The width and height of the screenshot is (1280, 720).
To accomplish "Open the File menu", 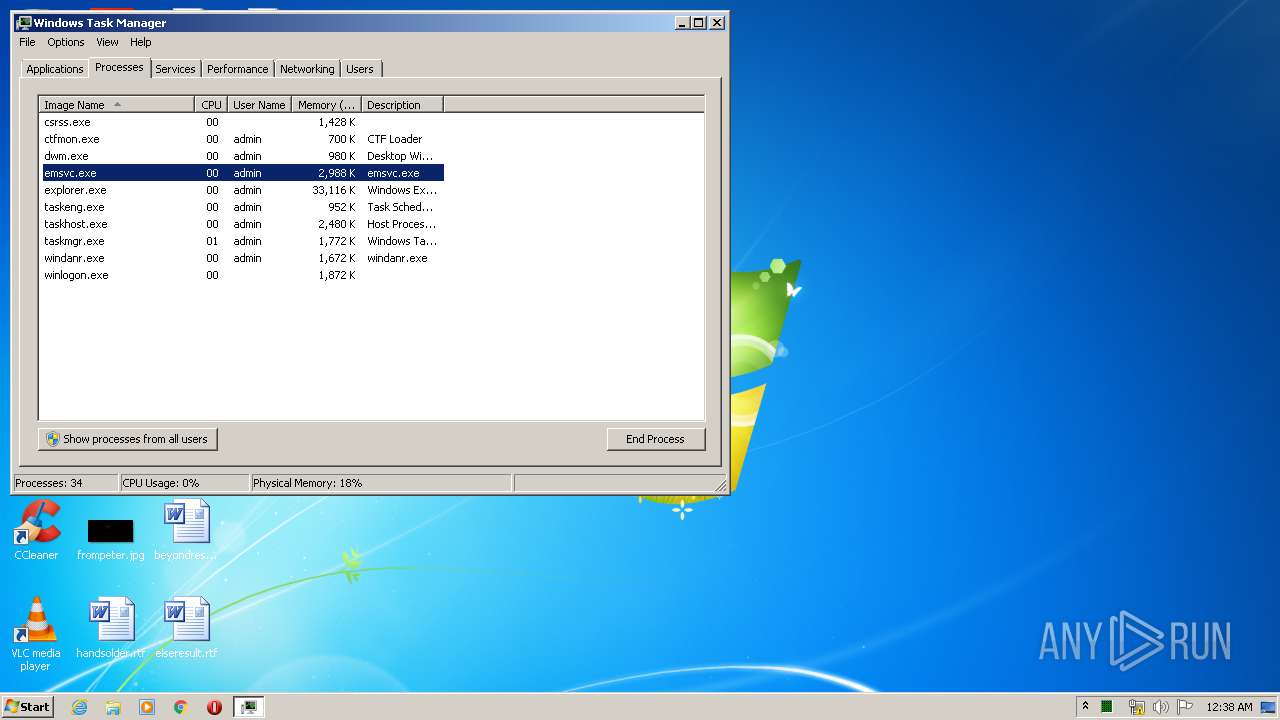I will click(x=27, y=42).
